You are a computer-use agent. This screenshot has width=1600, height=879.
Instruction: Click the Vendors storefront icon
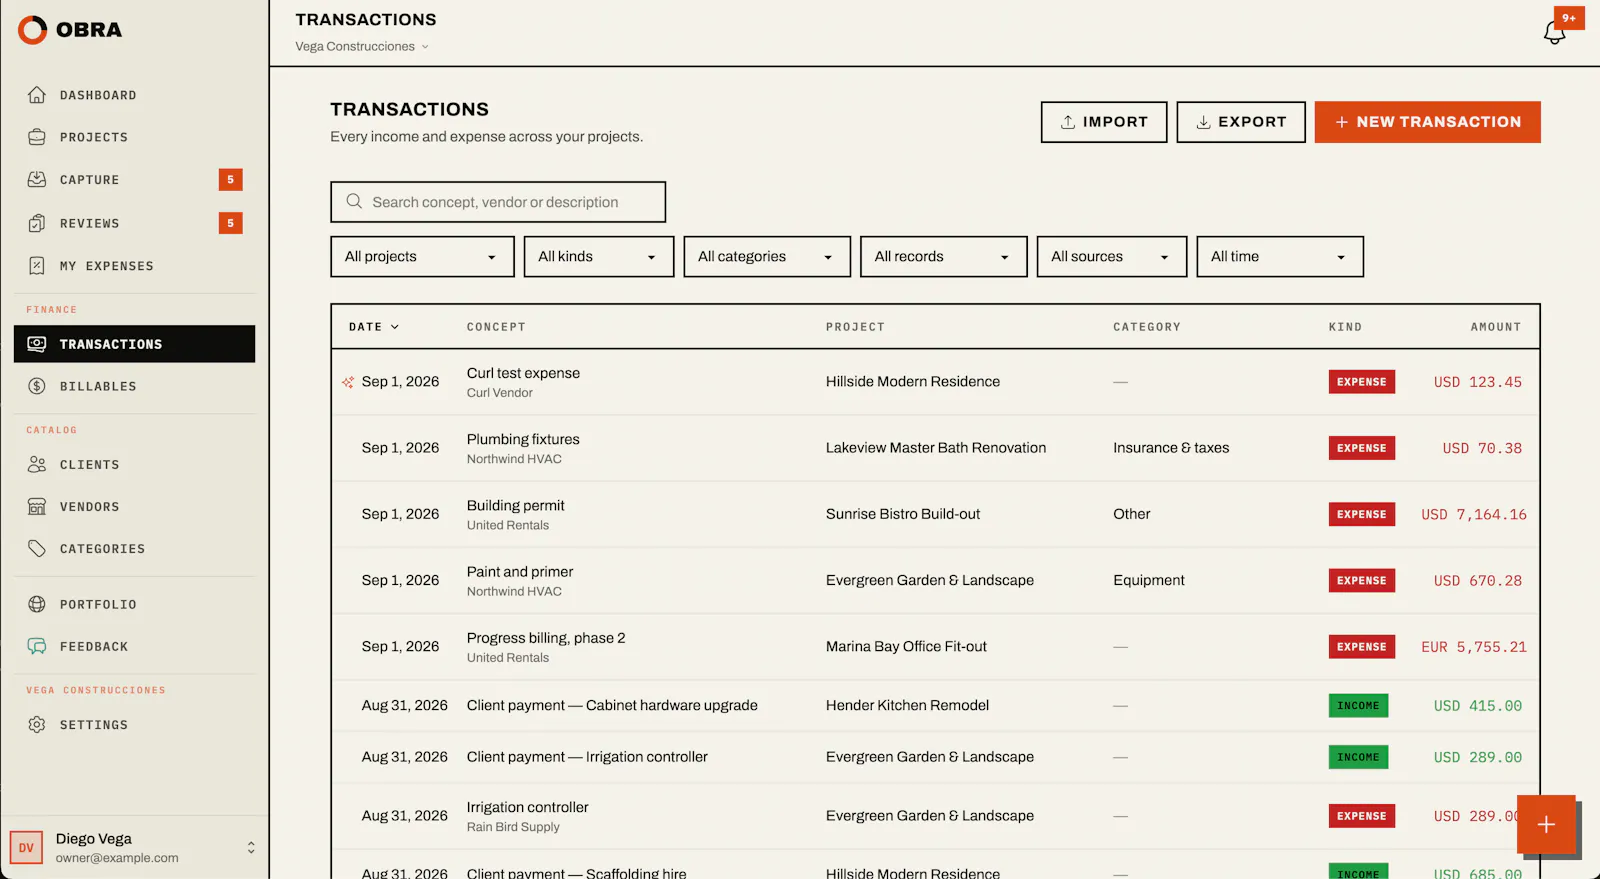coord(37,507)
